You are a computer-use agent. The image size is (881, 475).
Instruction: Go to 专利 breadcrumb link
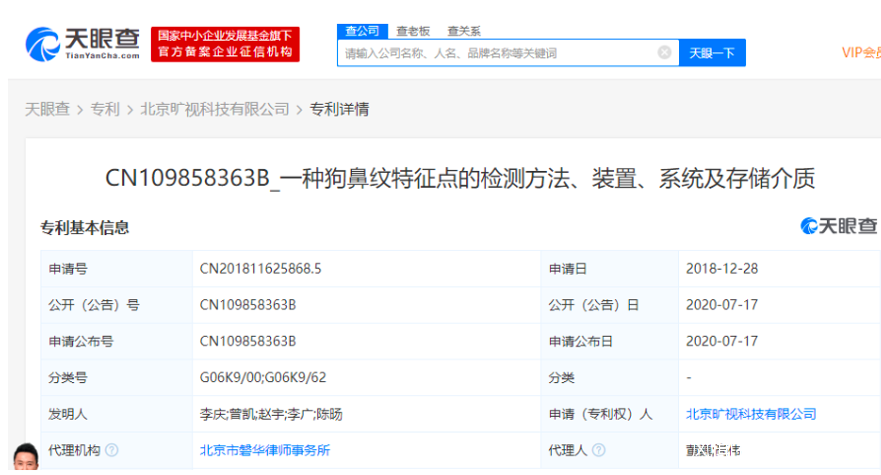(x=105, y=108)
